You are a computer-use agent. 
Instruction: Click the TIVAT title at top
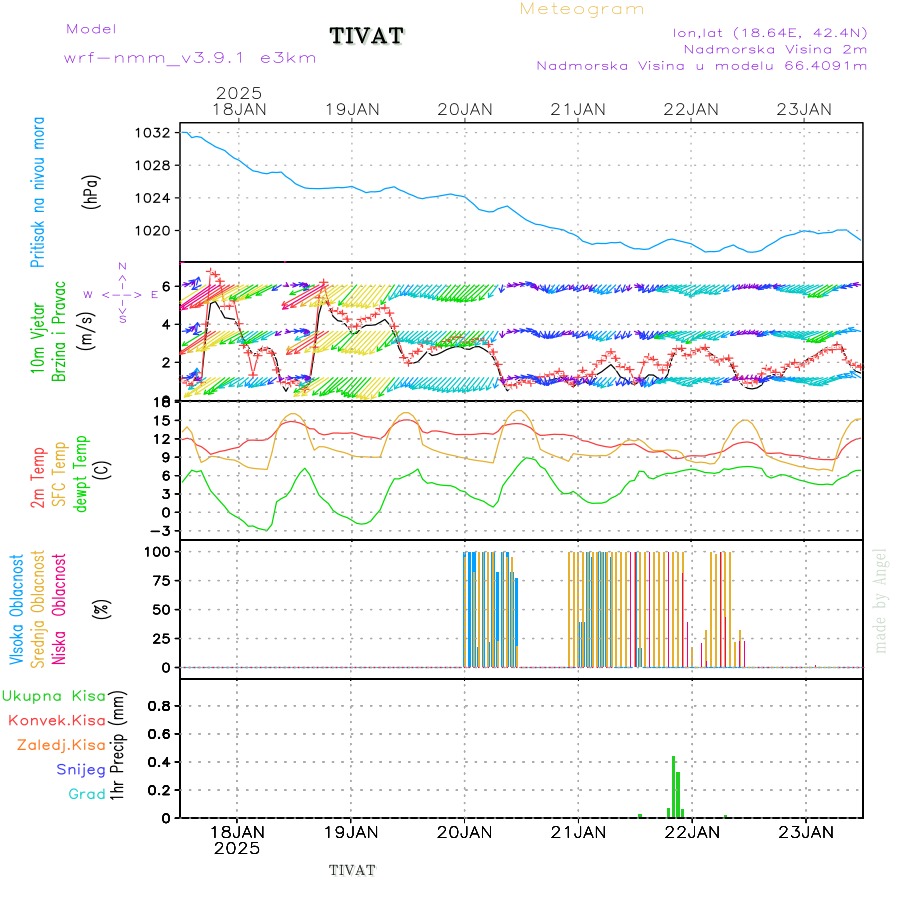tap(367, 37)
